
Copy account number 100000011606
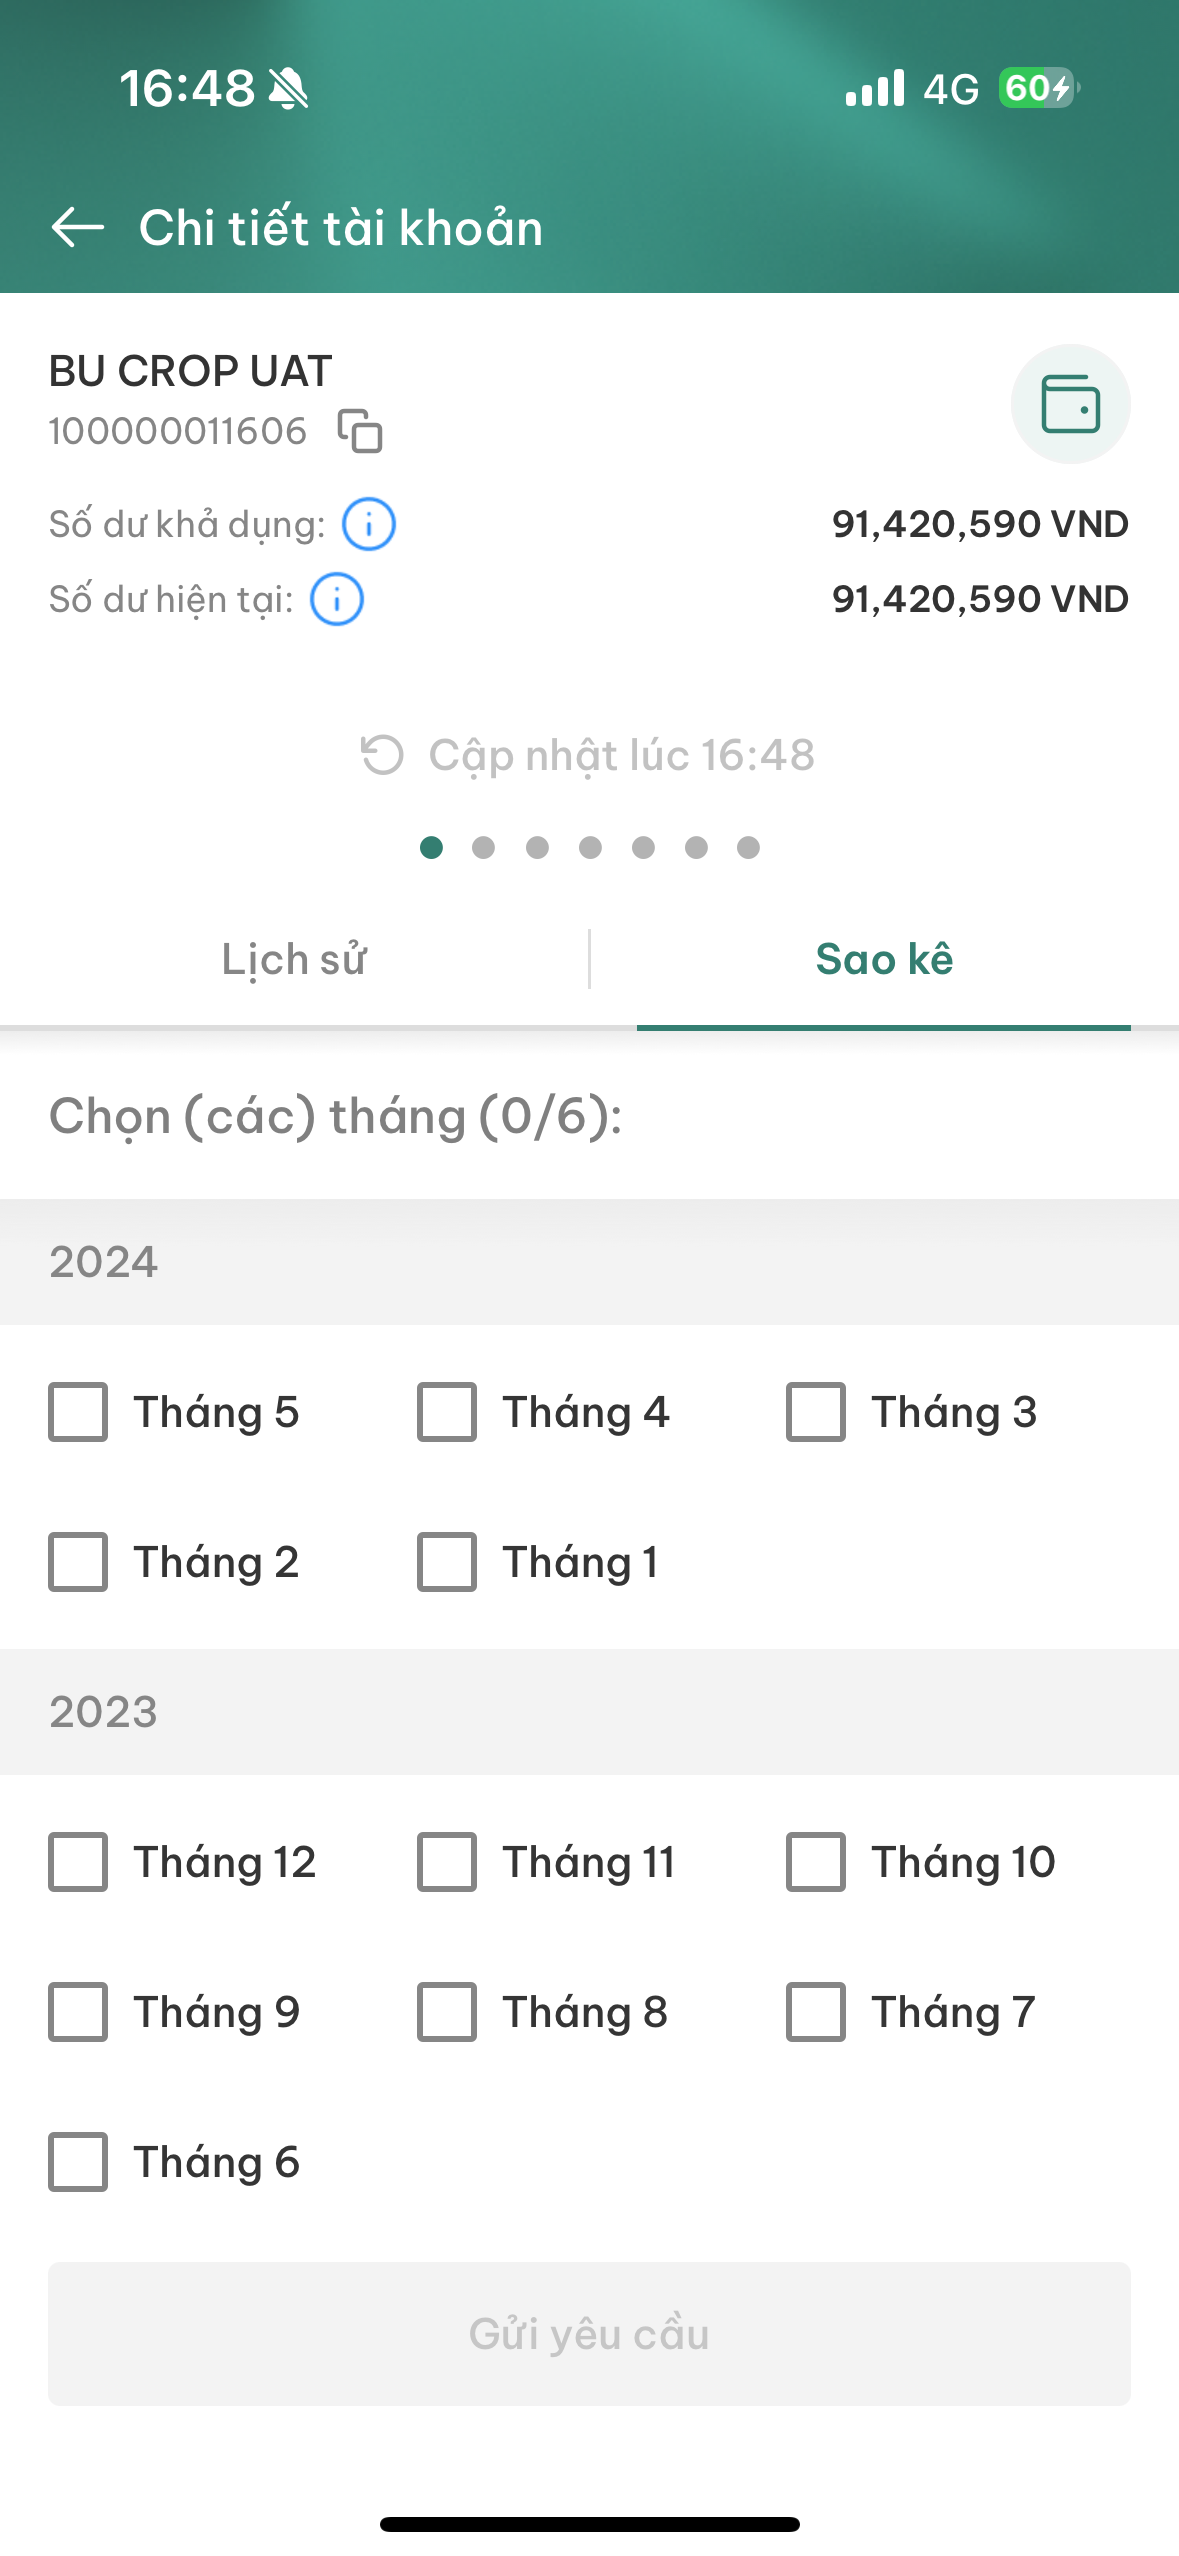(360, 431)
